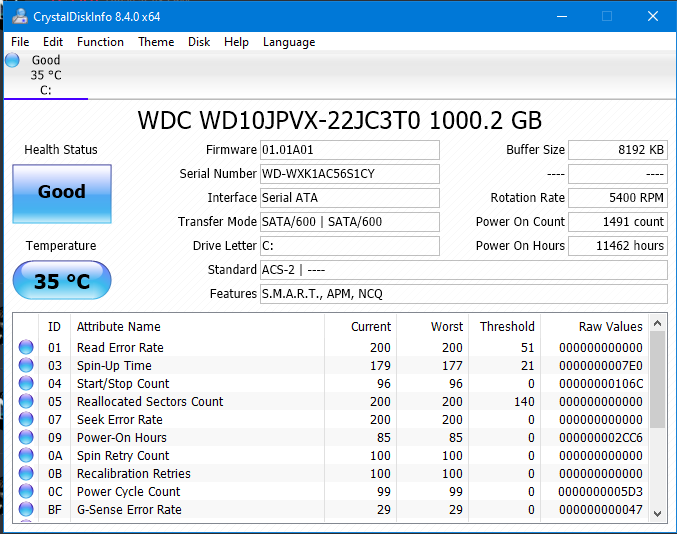Select the C: drive tab at top

coord(46,75)
